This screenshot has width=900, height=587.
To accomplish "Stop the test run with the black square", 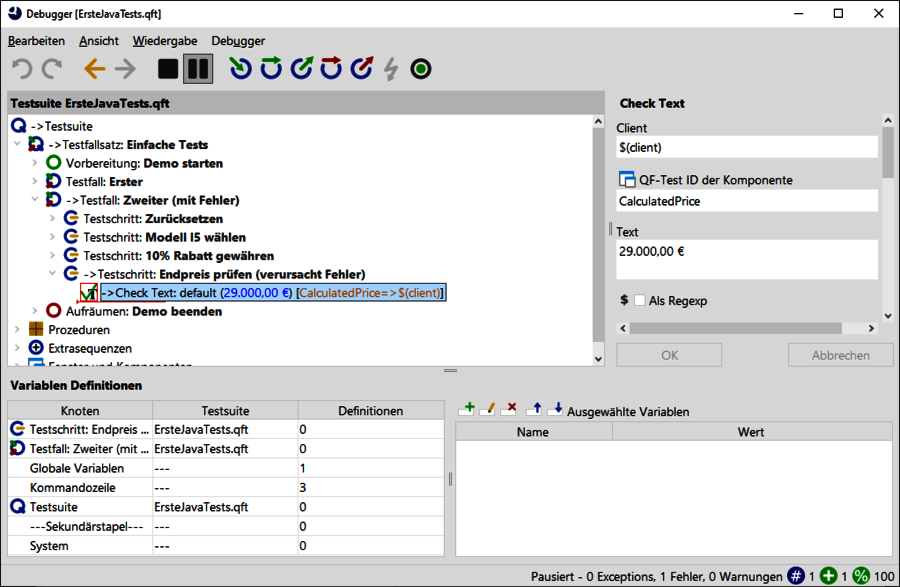I will click(x=168, y=69).
